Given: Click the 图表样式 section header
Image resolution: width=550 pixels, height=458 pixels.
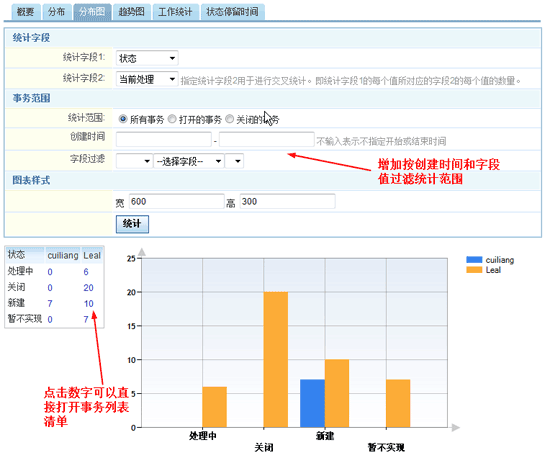Looking at the screenshot, I should tap(31, 180).
